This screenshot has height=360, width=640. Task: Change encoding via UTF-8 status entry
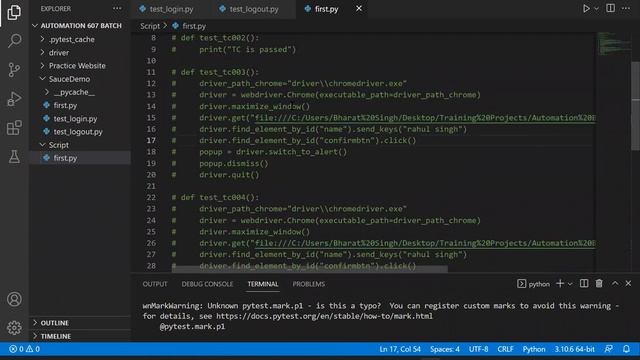coord(478,349)
